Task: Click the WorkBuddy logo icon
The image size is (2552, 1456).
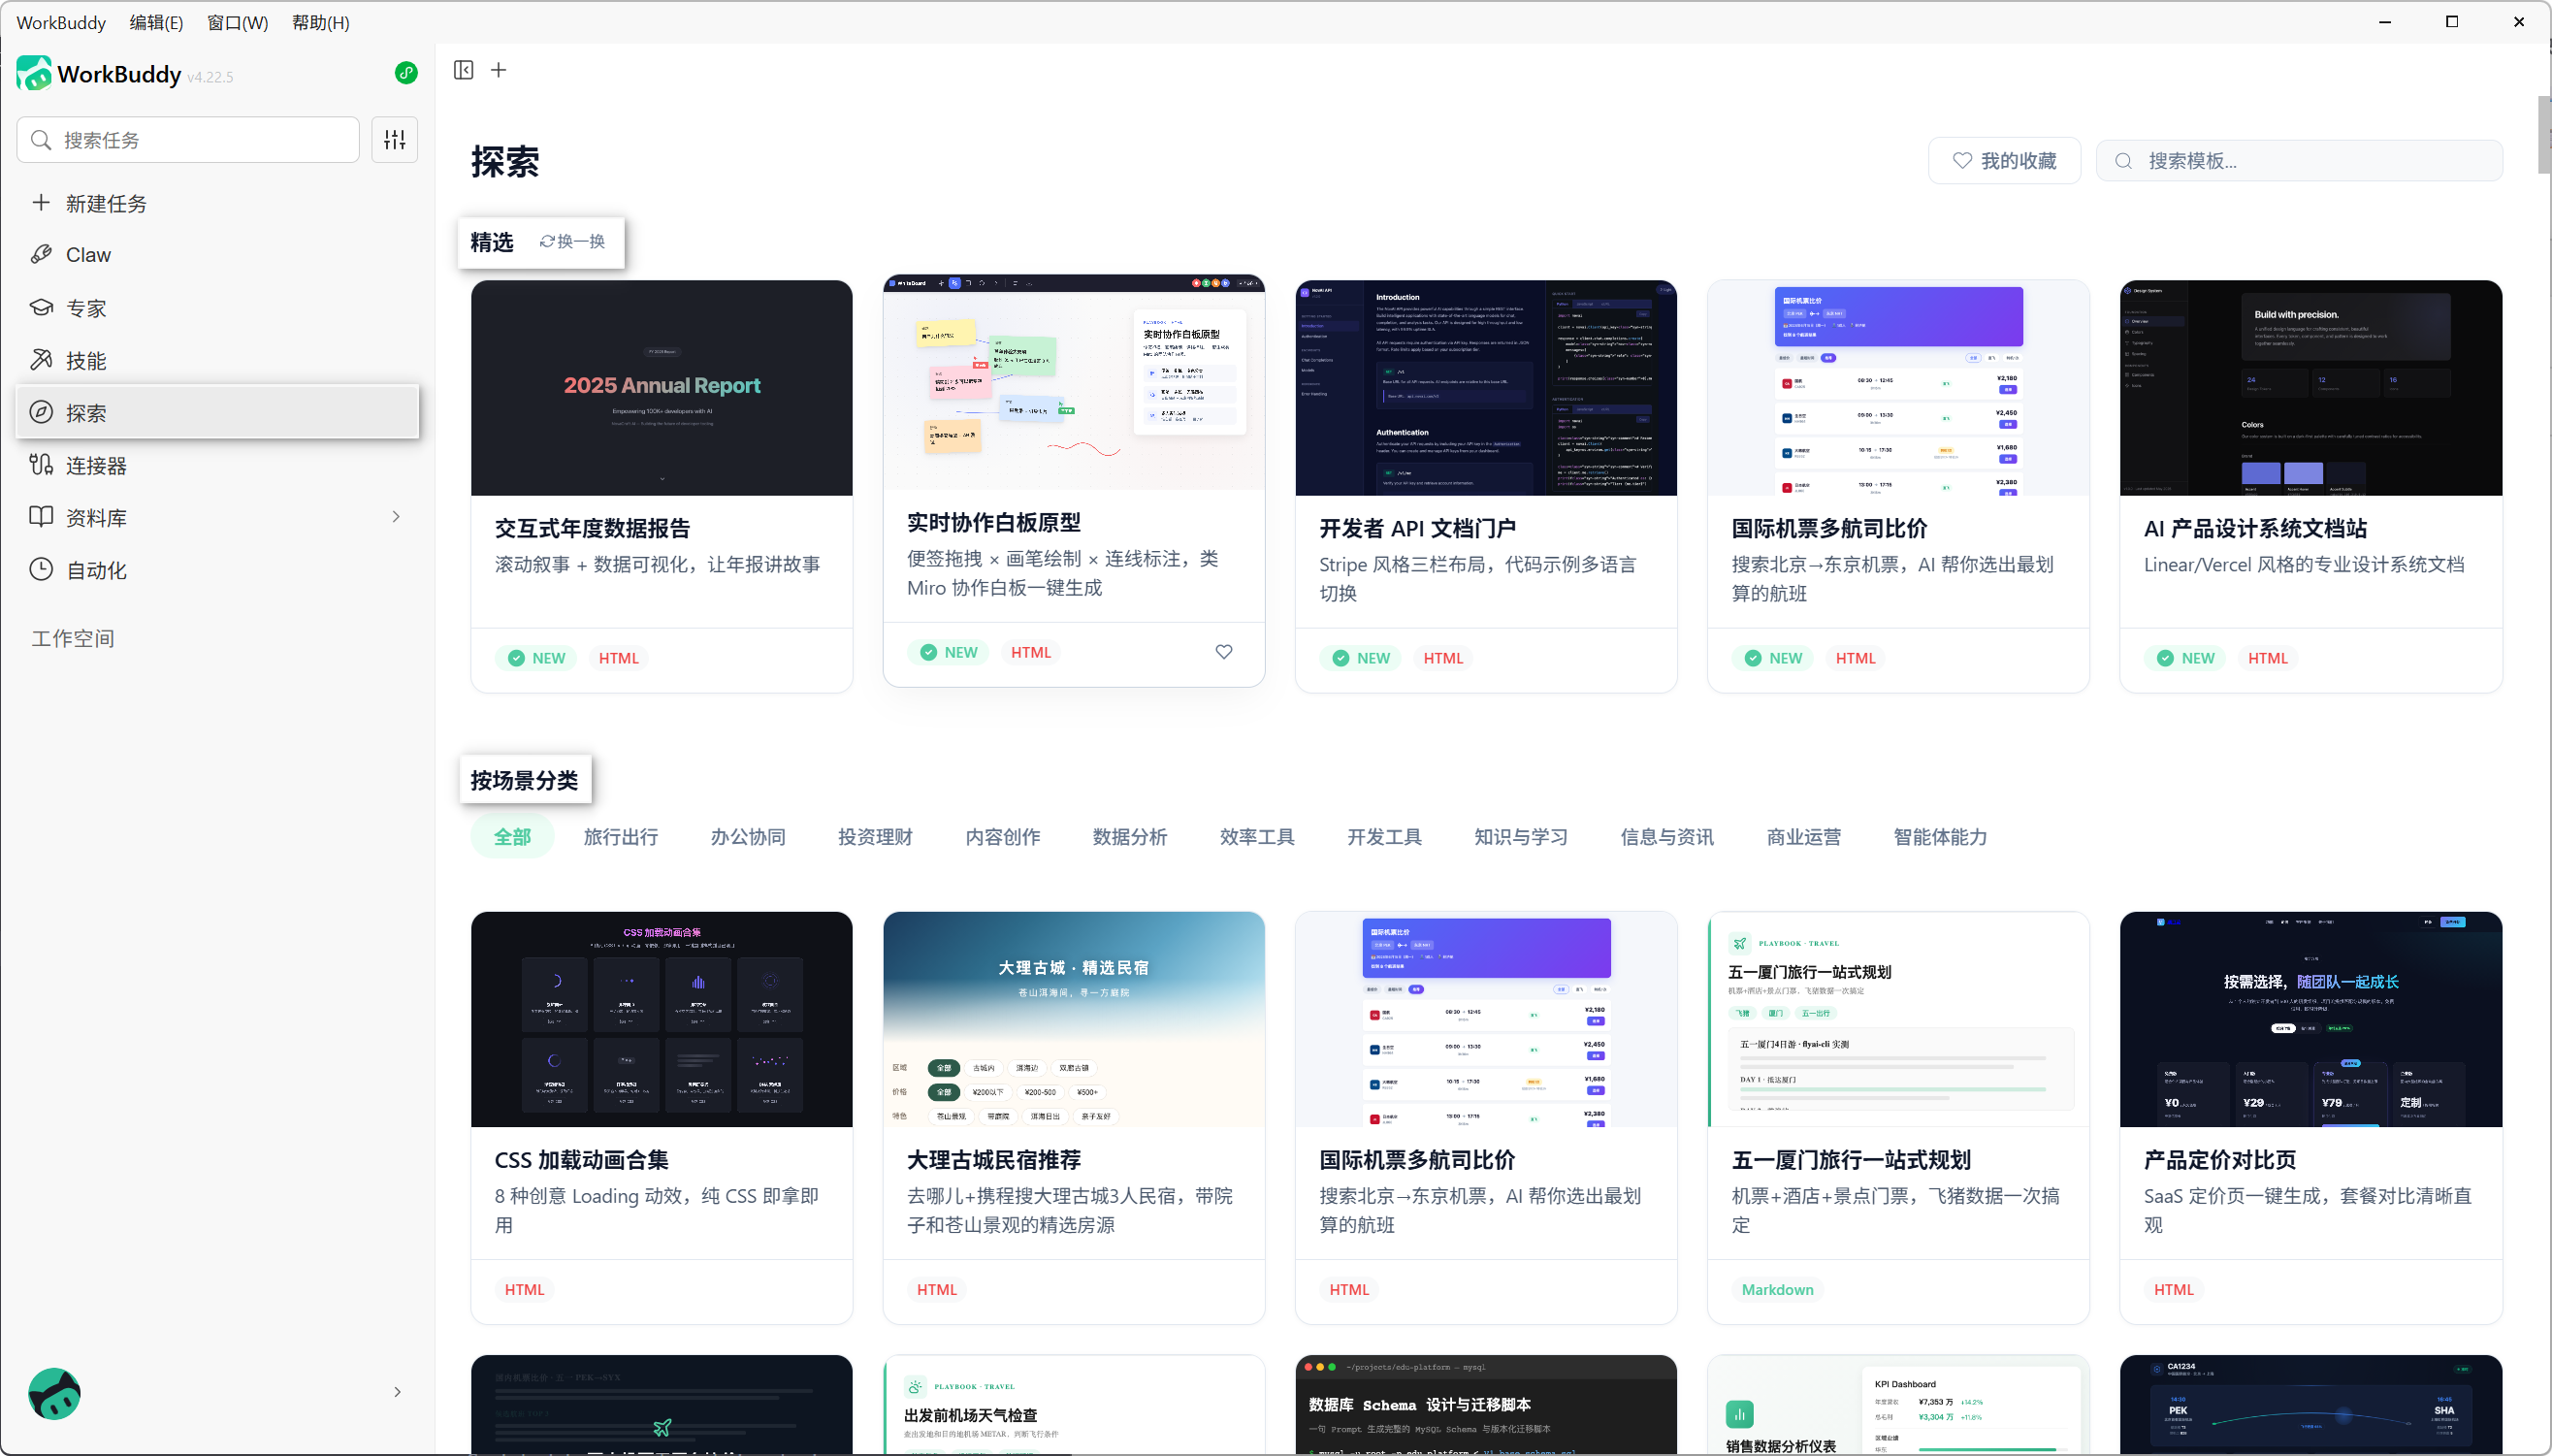Action: (34, 74)
